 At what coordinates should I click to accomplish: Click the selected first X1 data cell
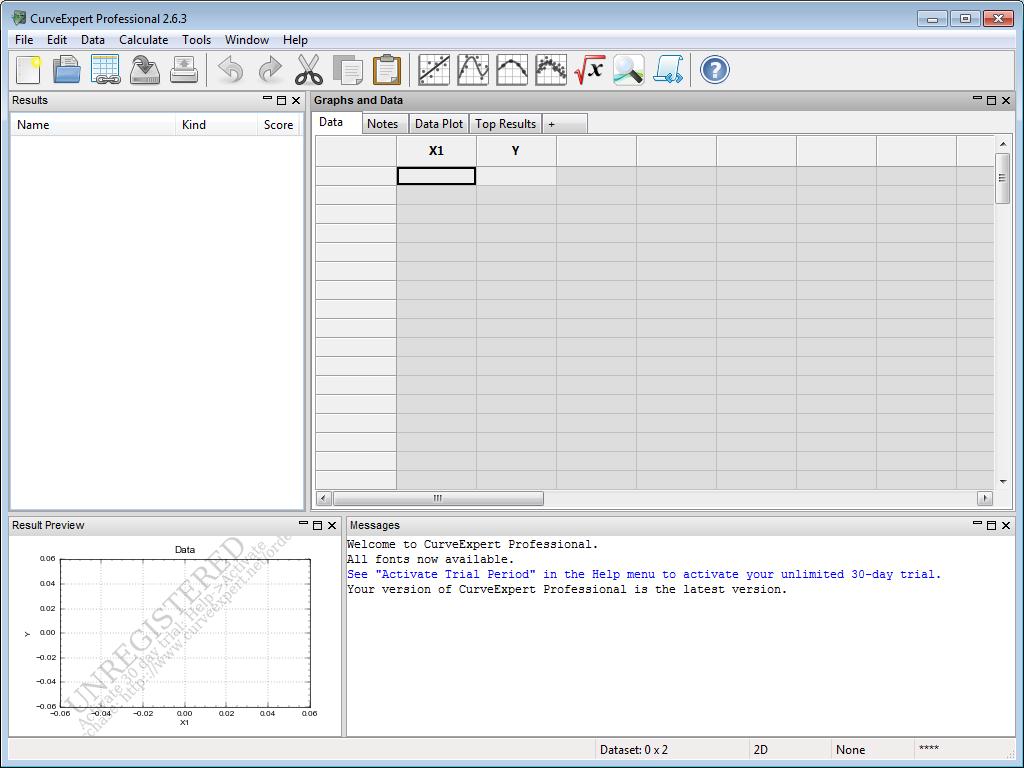[436, 176]
